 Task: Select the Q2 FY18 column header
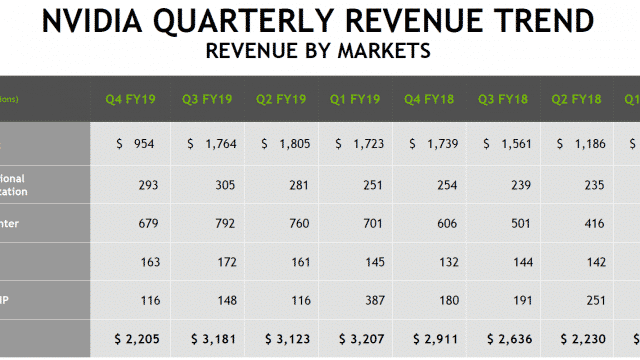coord(576,99)
